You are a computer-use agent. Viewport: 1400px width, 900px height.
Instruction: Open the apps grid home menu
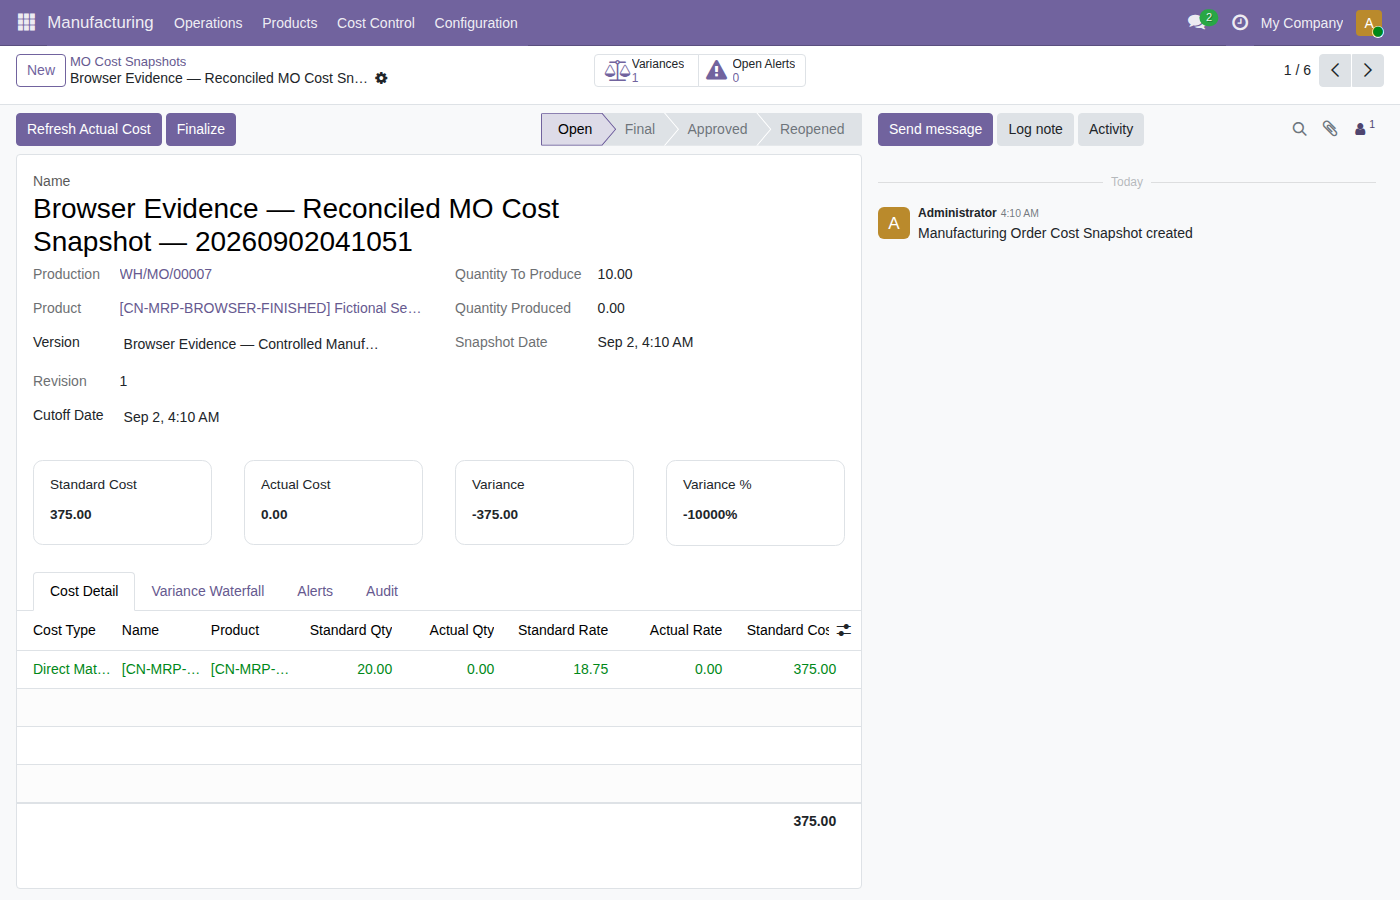click(26, 22)
